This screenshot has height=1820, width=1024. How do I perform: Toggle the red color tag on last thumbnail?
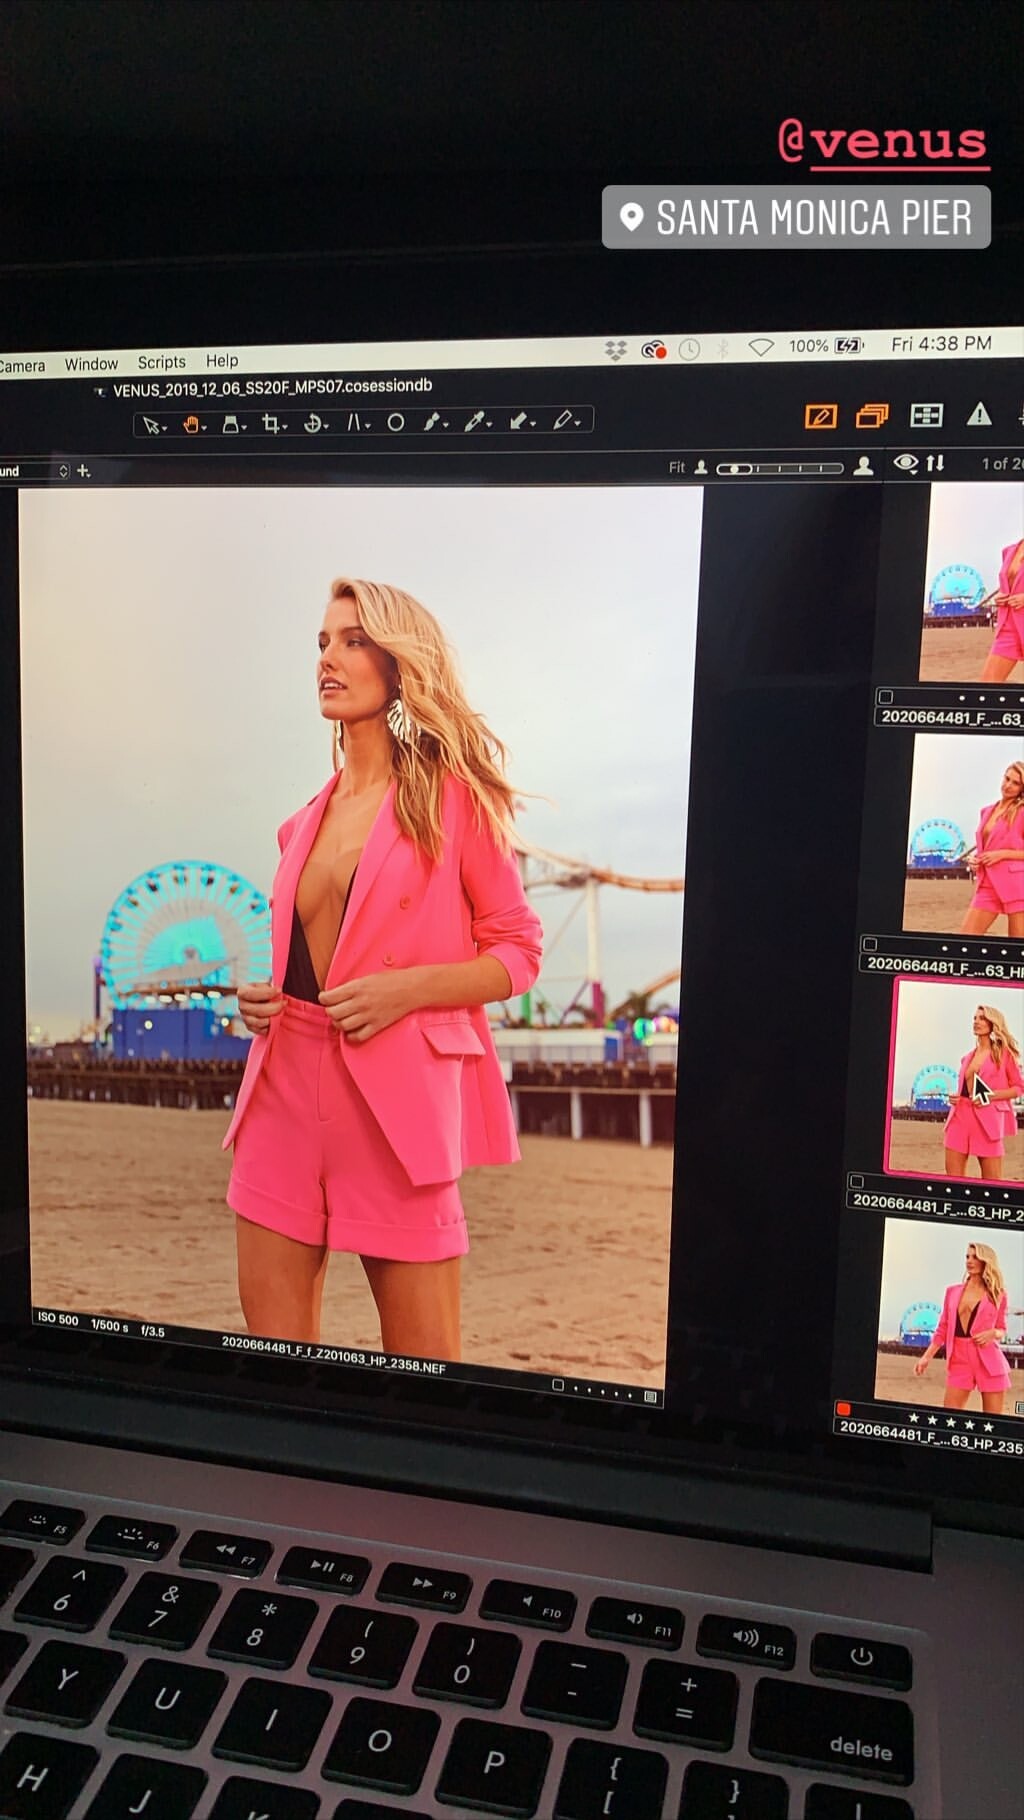pos(843,1408)
